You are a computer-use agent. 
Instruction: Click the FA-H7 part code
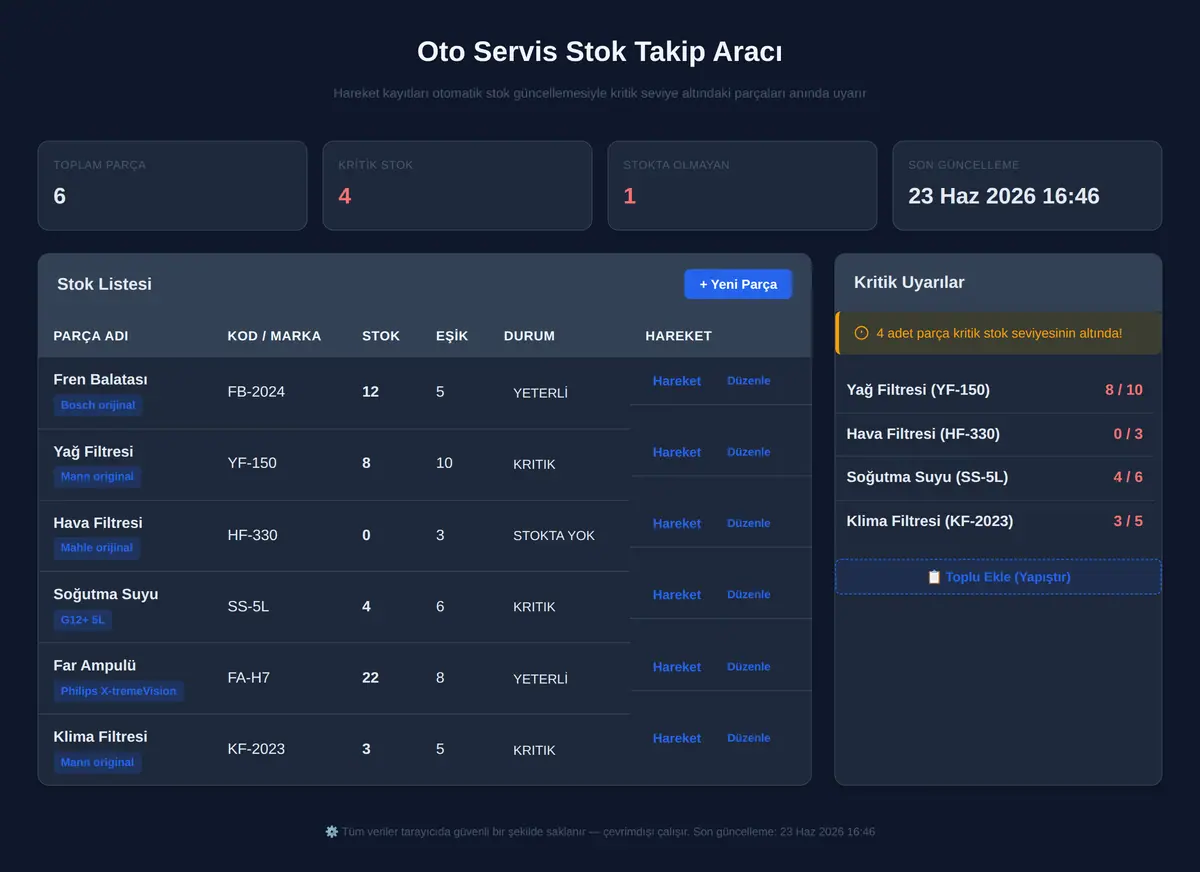coord(248,678)
